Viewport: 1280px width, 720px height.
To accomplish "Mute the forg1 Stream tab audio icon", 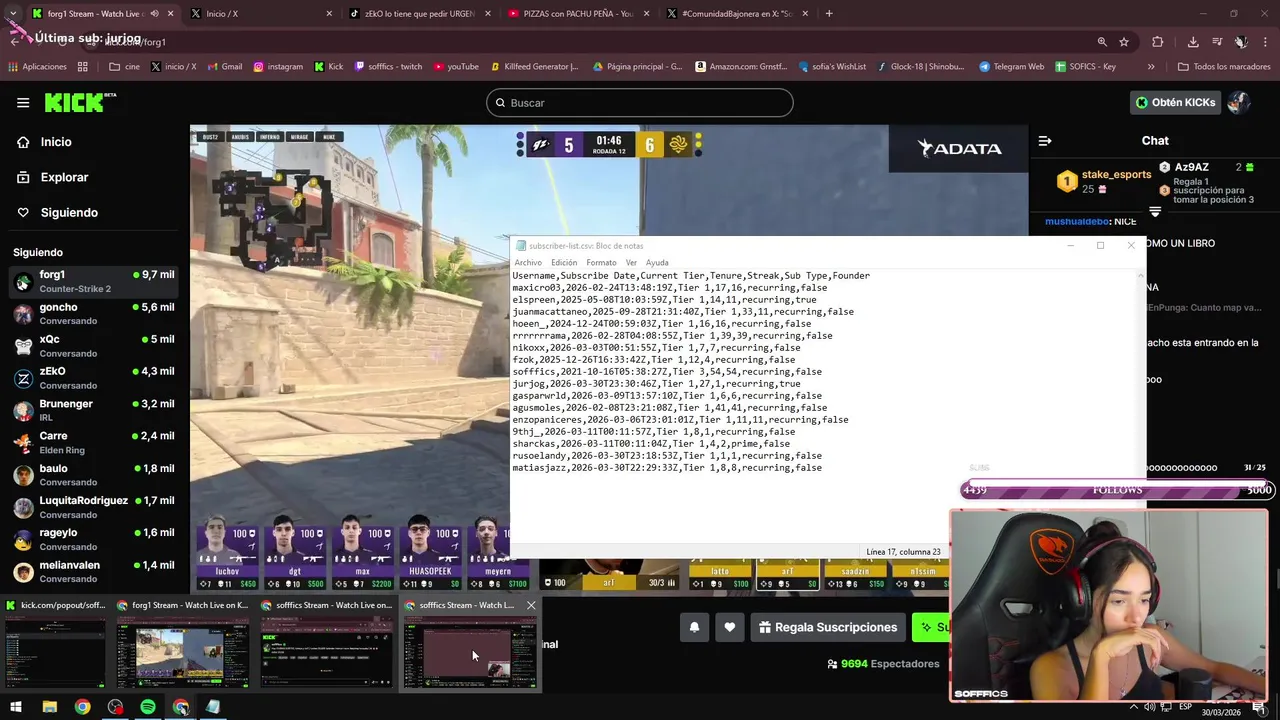I will coord(154,14).
